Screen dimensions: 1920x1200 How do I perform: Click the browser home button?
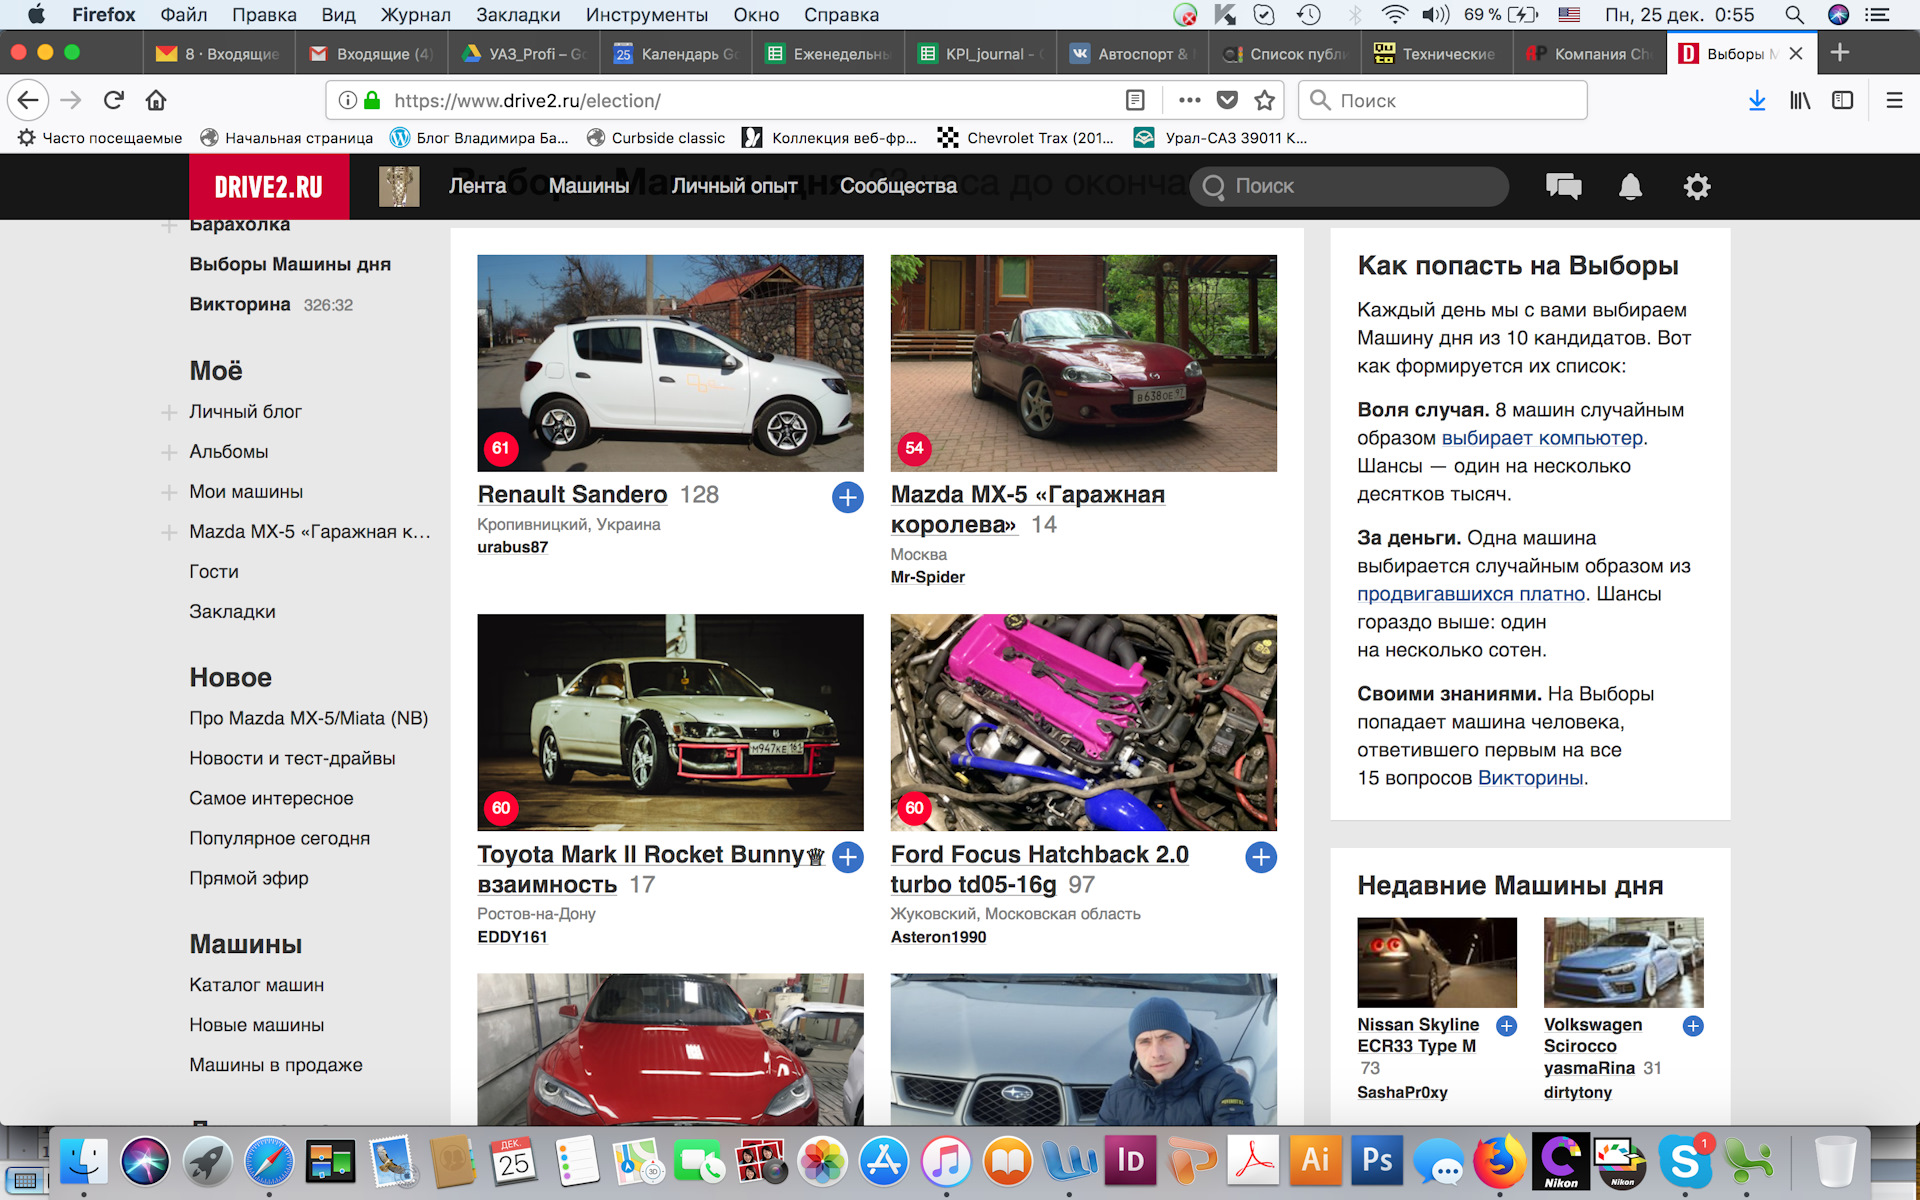[155, 100]
